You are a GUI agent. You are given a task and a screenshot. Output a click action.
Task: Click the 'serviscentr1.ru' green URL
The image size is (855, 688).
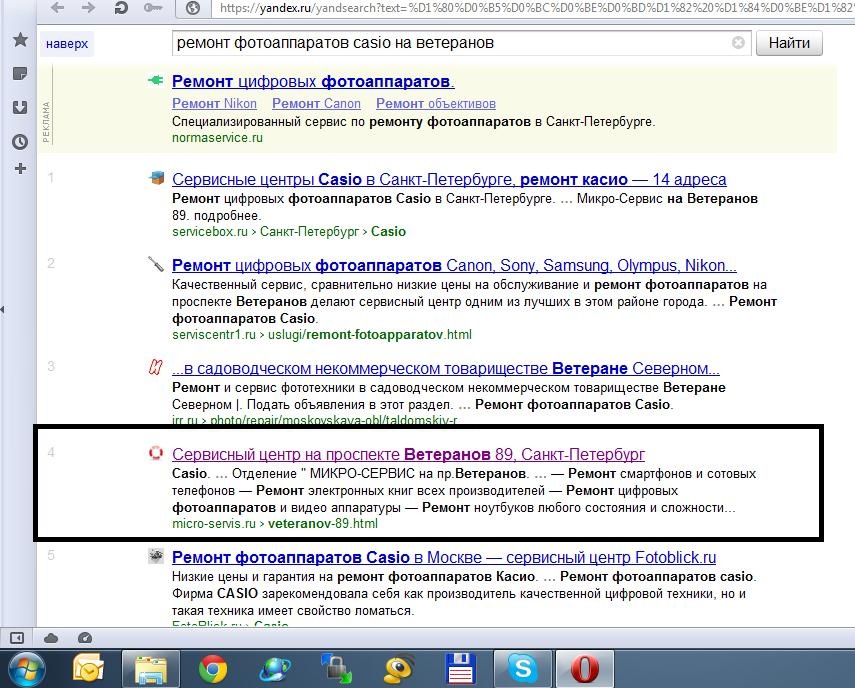click(x=214, y=335)
